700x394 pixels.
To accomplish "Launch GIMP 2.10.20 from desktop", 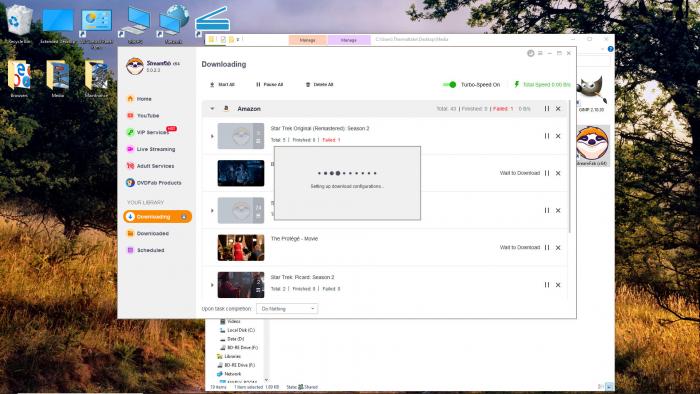I will click(x=591, y=94).
